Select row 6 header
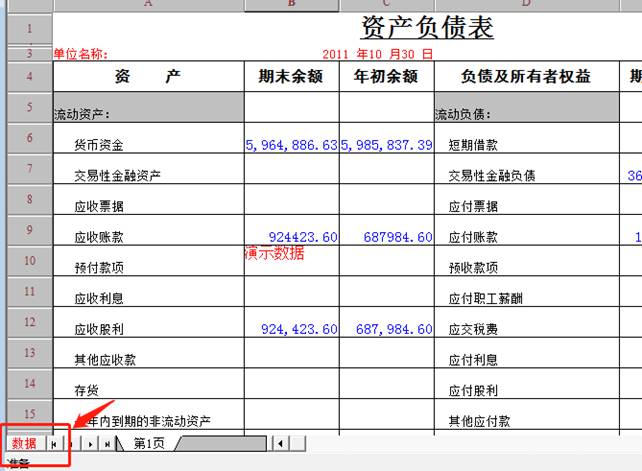 [29, 138]
